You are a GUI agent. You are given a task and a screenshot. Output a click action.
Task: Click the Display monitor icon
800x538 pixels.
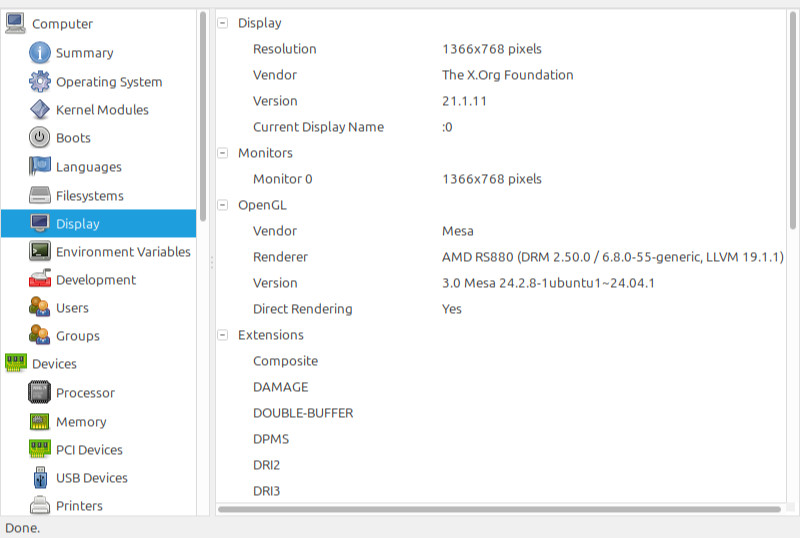pyautogui.click(x=40, y=224)
